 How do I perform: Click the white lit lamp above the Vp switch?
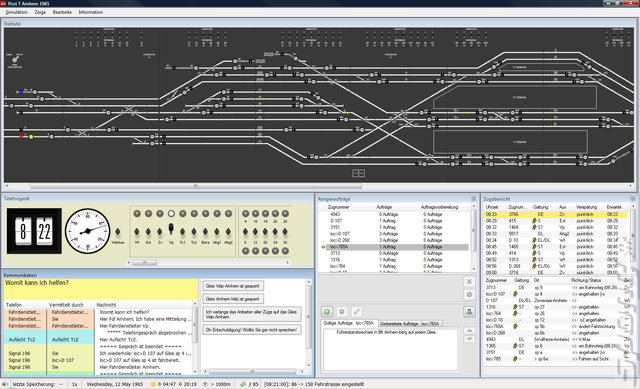[x=171, y=213]
